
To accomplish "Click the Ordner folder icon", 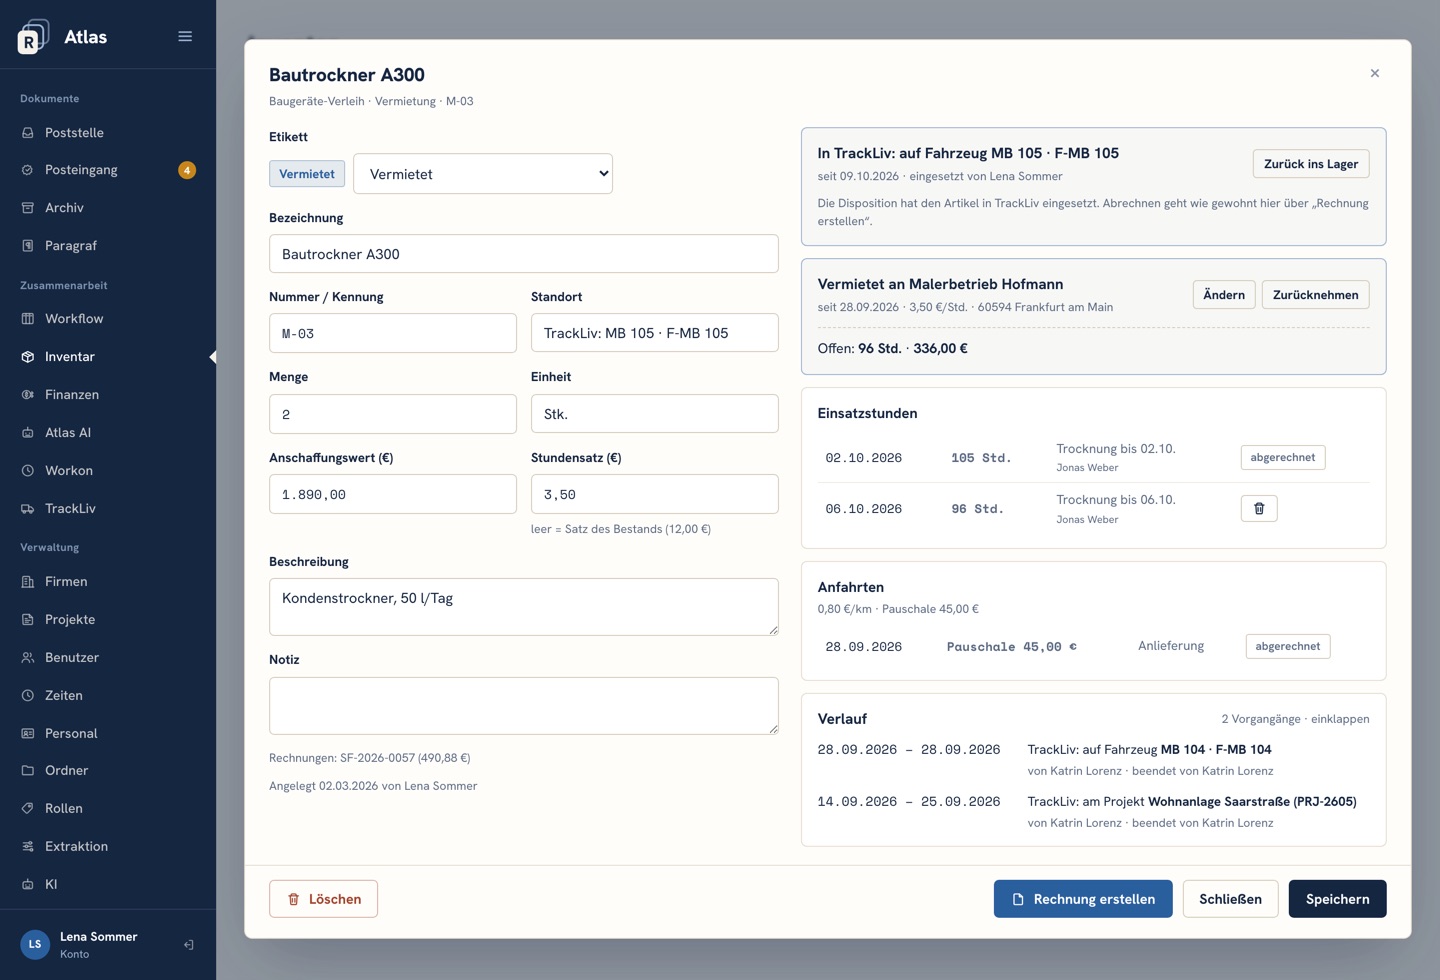I will click(x=28, y=771).
